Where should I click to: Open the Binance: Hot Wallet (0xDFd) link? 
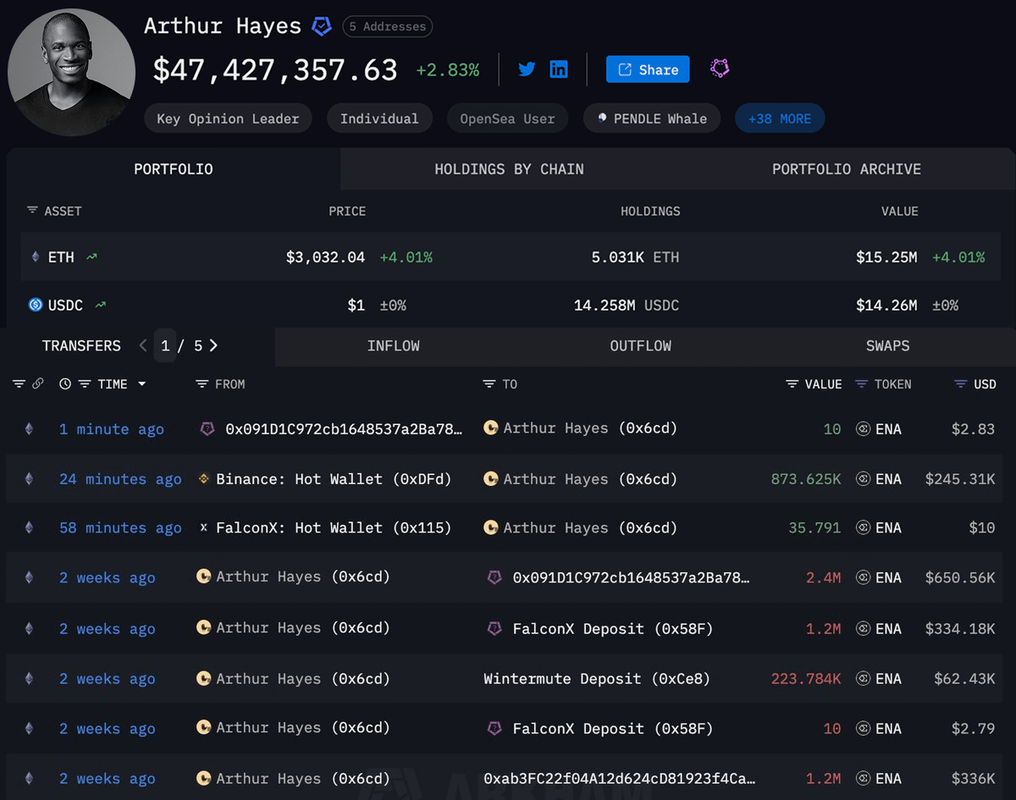point(333,479)
